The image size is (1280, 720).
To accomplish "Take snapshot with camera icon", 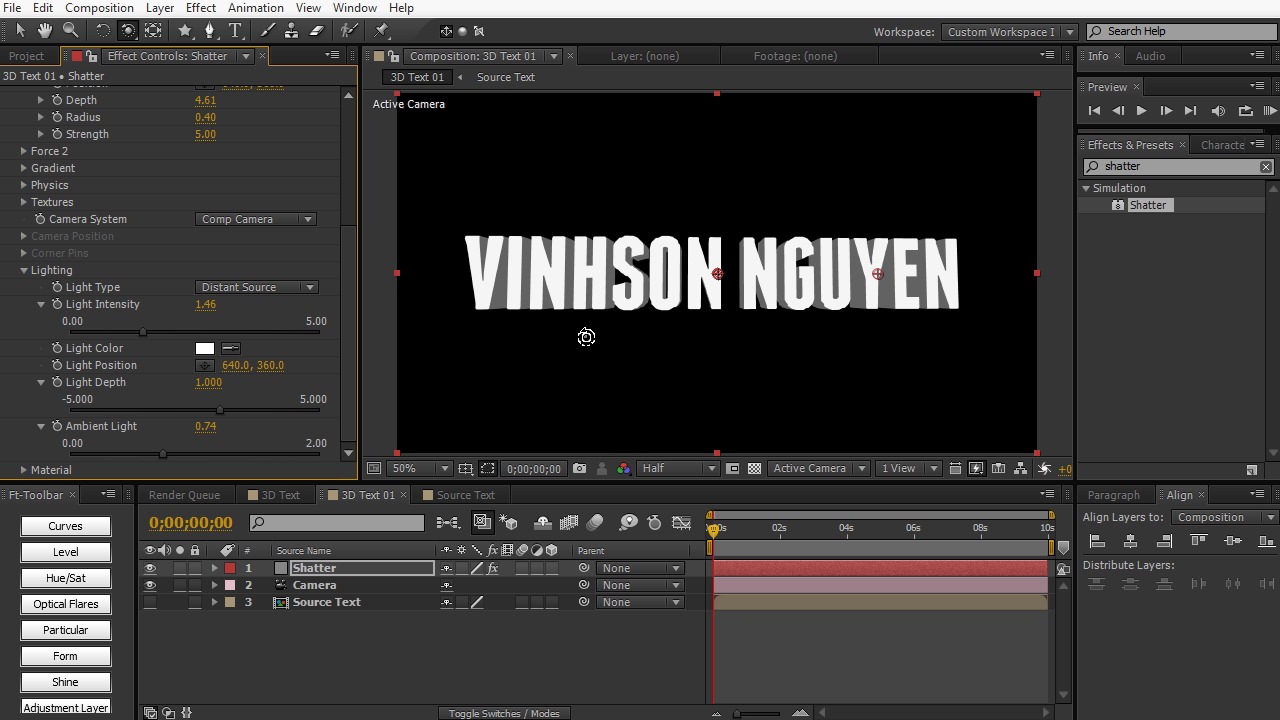I will pyautogui.click(x=579, y=468).
